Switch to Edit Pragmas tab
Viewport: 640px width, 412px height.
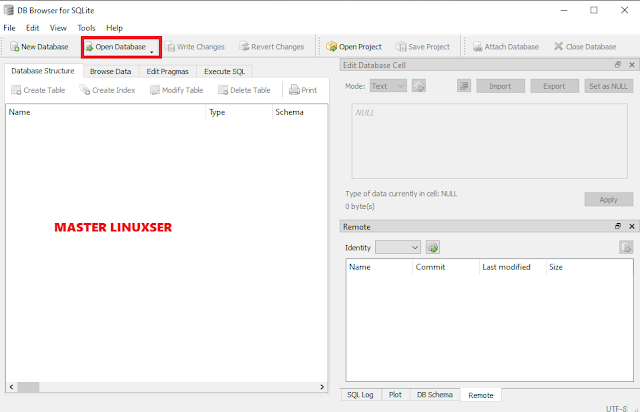coord(168,71)
